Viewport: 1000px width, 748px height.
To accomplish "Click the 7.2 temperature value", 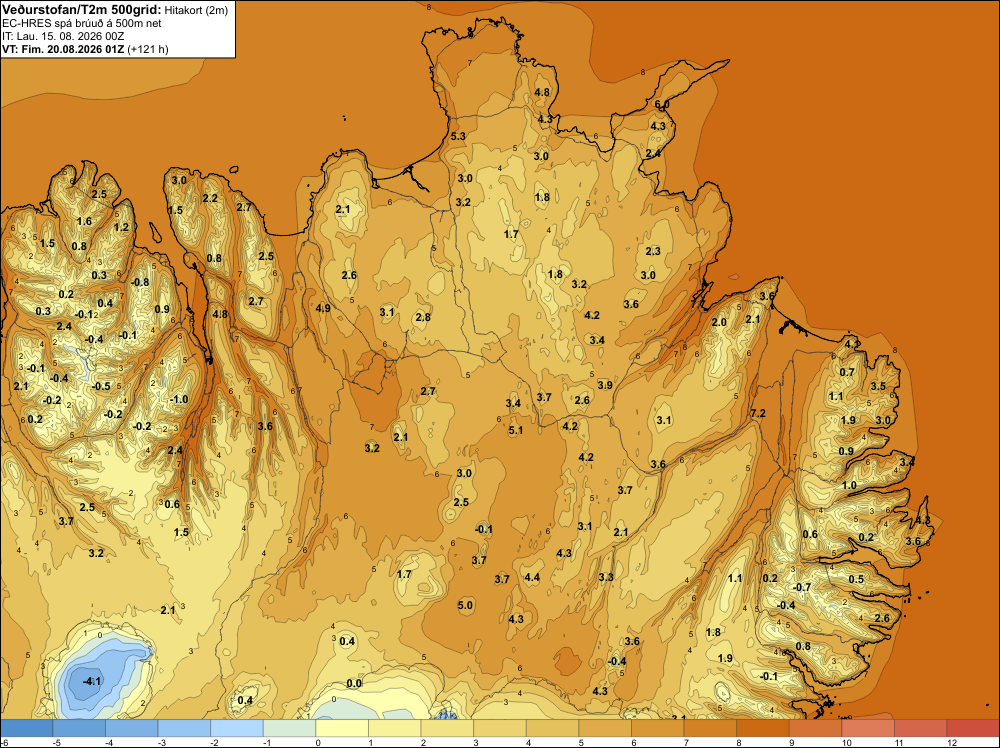I will [x=758, y=413].
